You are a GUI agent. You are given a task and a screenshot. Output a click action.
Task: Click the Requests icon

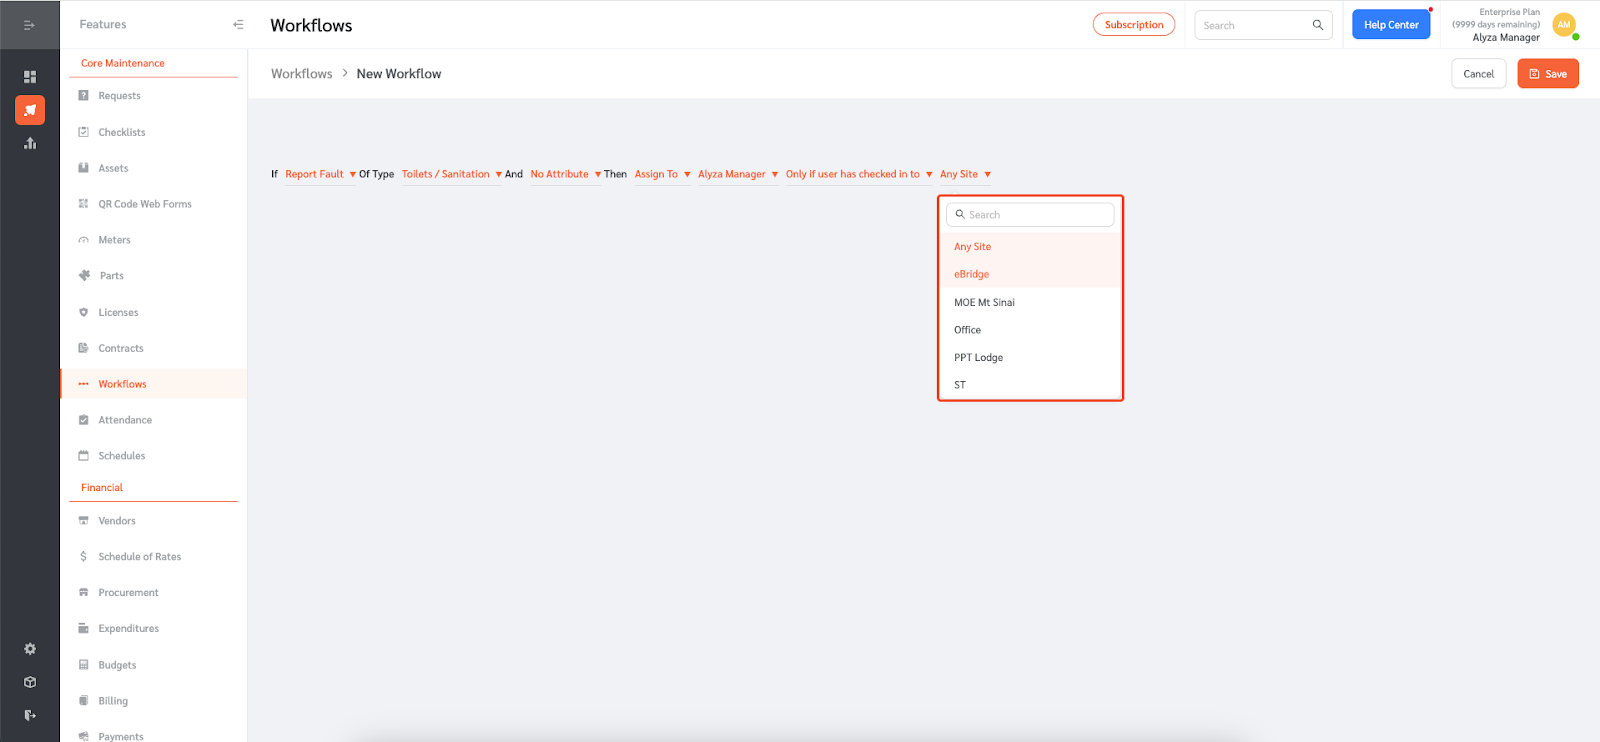pyautogui.click(x=84, y=96)
